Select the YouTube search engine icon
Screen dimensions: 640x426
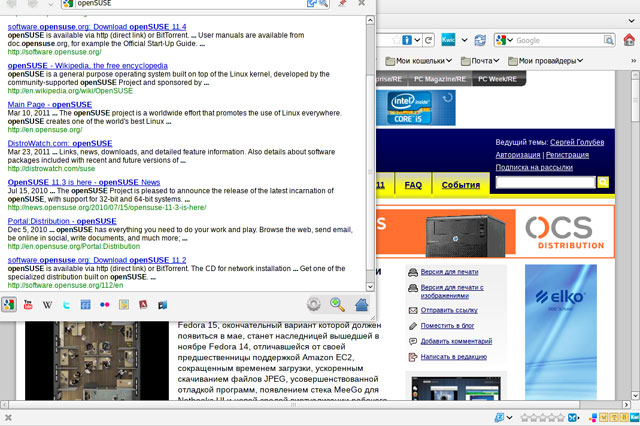pyautogui.click(x=28, y=304)
